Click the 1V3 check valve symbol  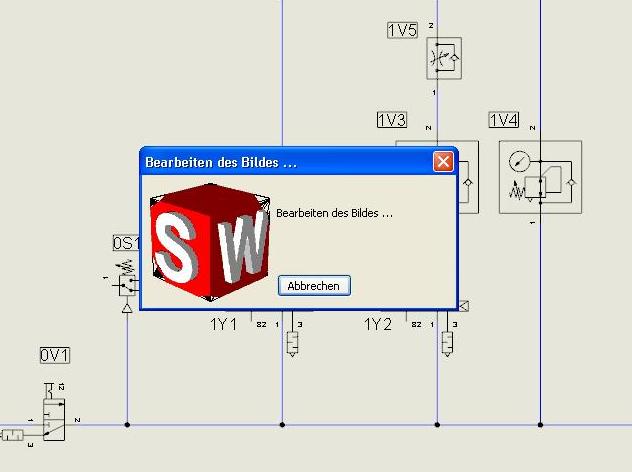[468, 183]
